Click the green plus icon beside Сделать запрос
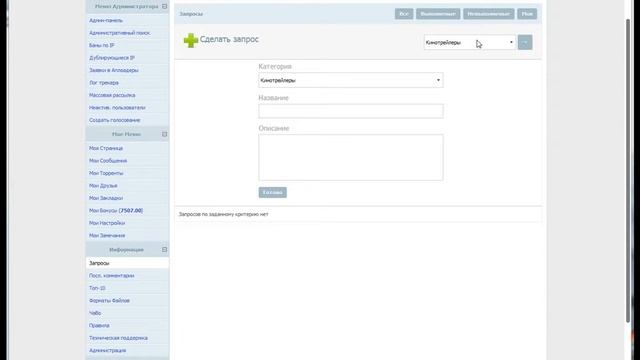The image size is (640, 360). [x=191, y=40]
